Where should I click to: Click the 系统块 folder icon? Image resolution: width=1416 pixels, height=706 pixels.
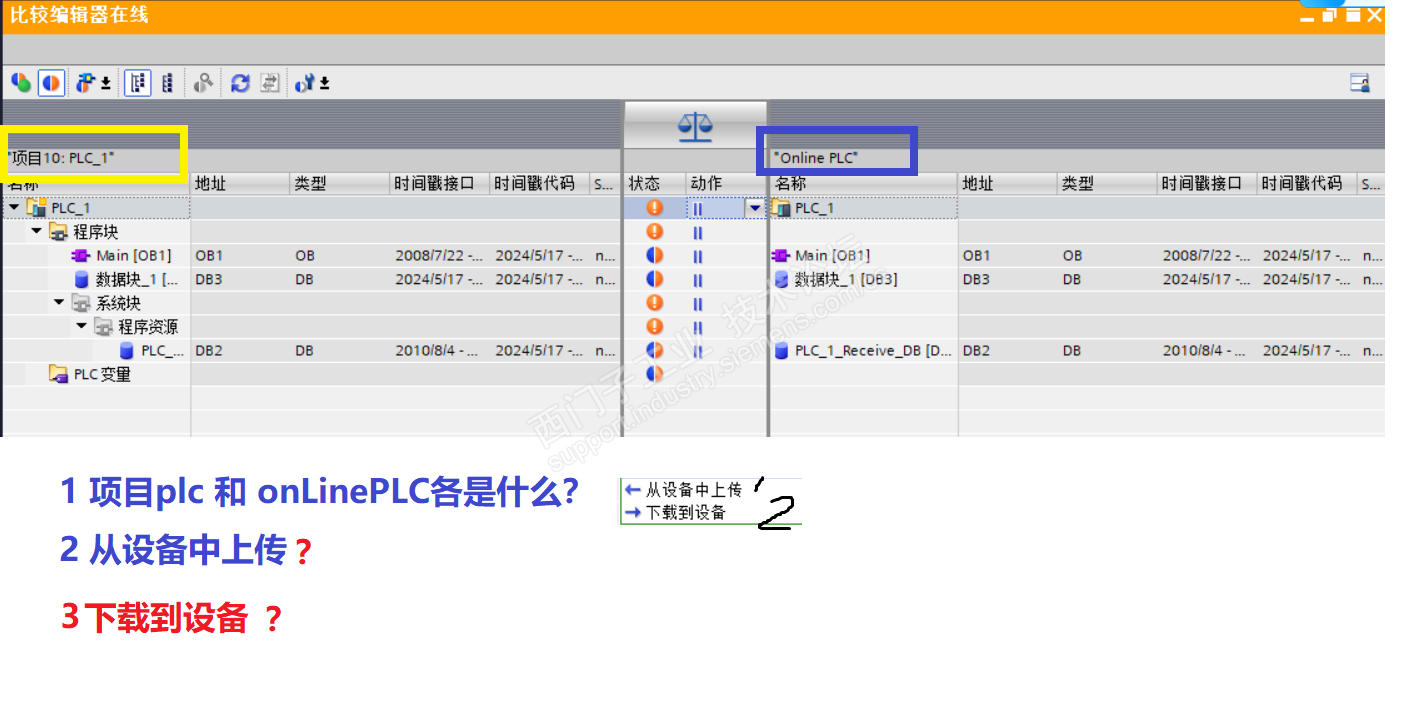pos(81,304)
